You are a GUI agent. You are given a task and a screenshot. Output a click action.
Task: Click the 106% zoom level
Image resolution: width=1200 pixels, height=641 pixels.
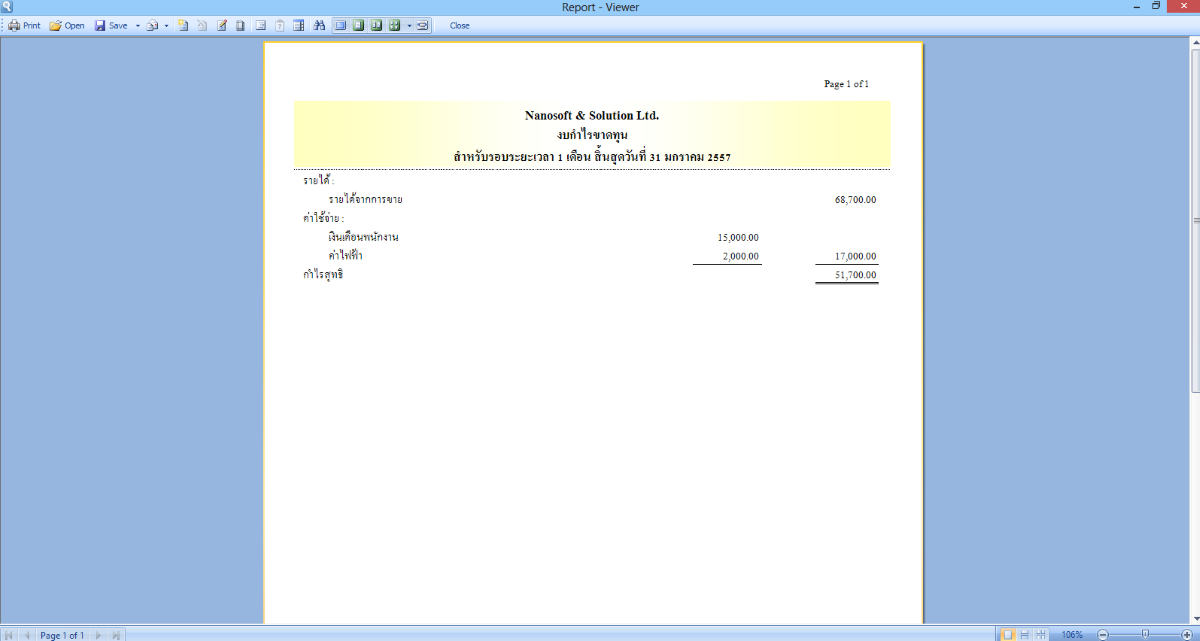coord(1072,635)
